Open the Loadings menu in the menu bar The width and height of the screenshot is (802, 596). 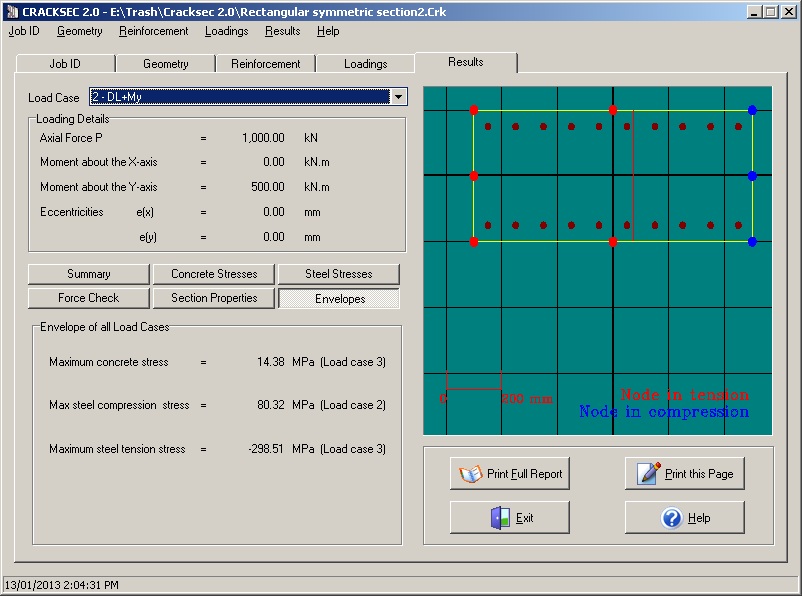tap(226, 31)
